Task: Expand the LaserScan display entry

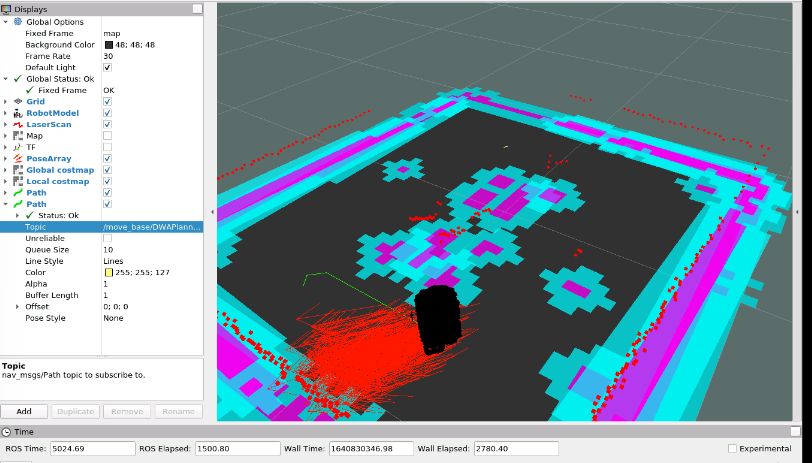Action: tap(6, 124)
